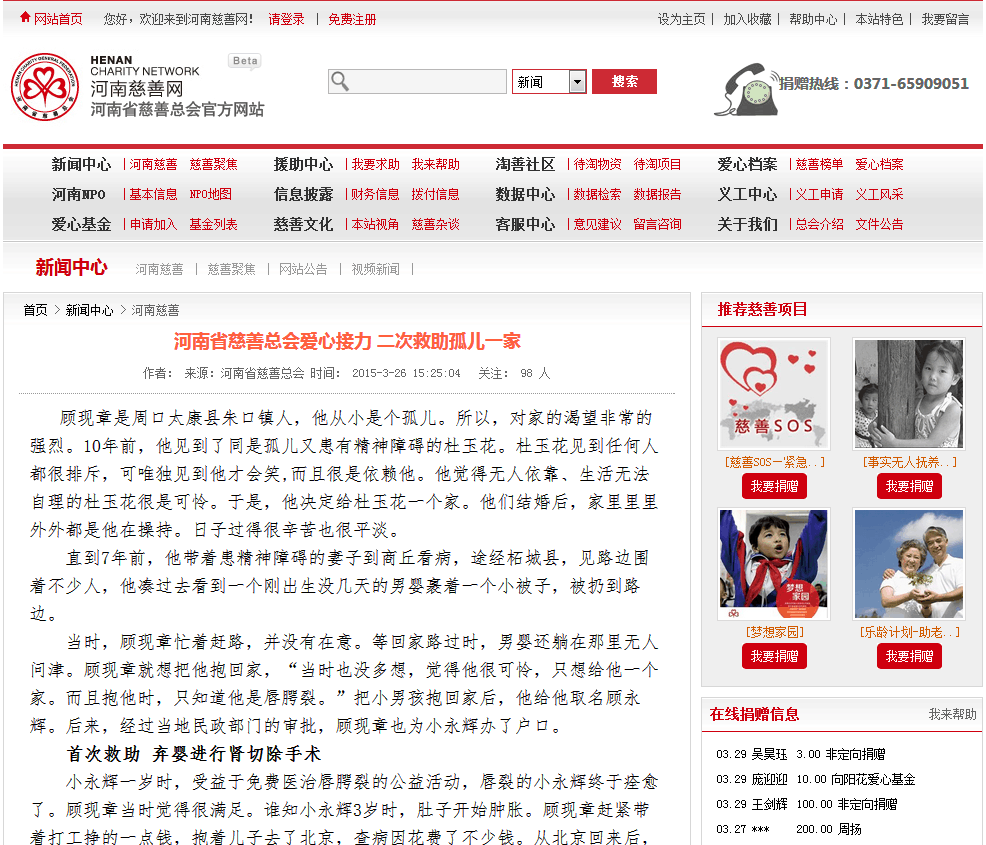Viewport: 986px width, 845px height.
Task: Click the telephone hotline icon
Action: 744,88
